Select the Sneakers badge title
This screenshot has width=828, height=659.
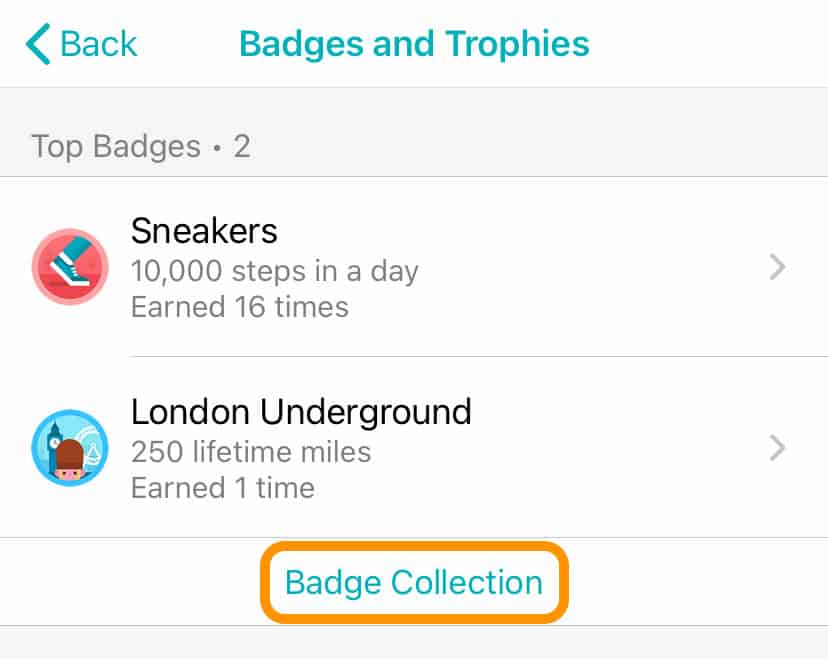[204, 232]
